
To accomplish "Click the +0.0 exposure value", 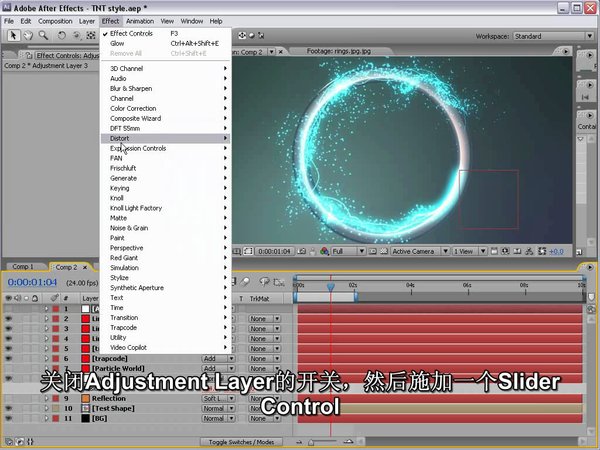I will tap(556, 251).
